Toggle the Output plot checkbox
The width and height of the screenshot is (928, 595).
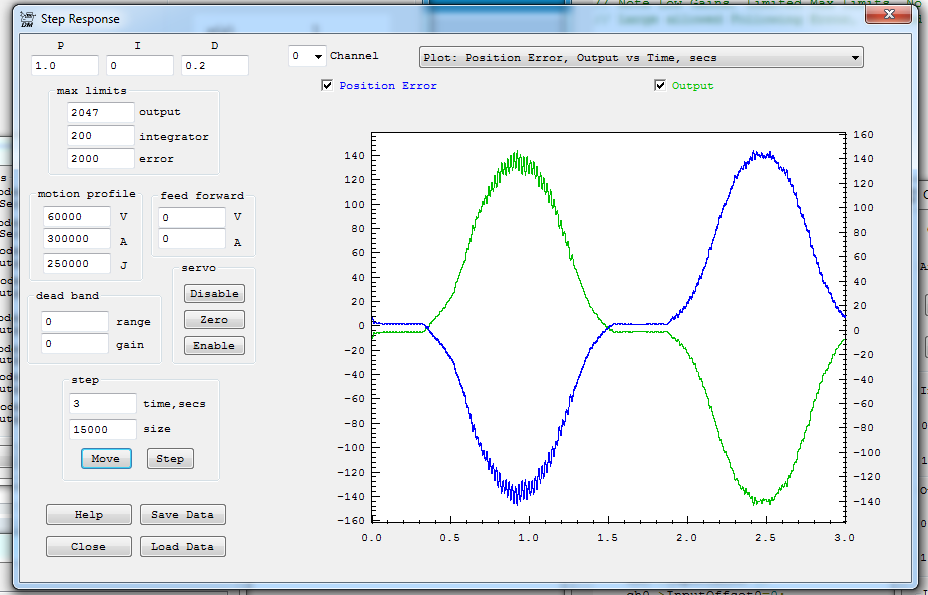tap(660, 86)
